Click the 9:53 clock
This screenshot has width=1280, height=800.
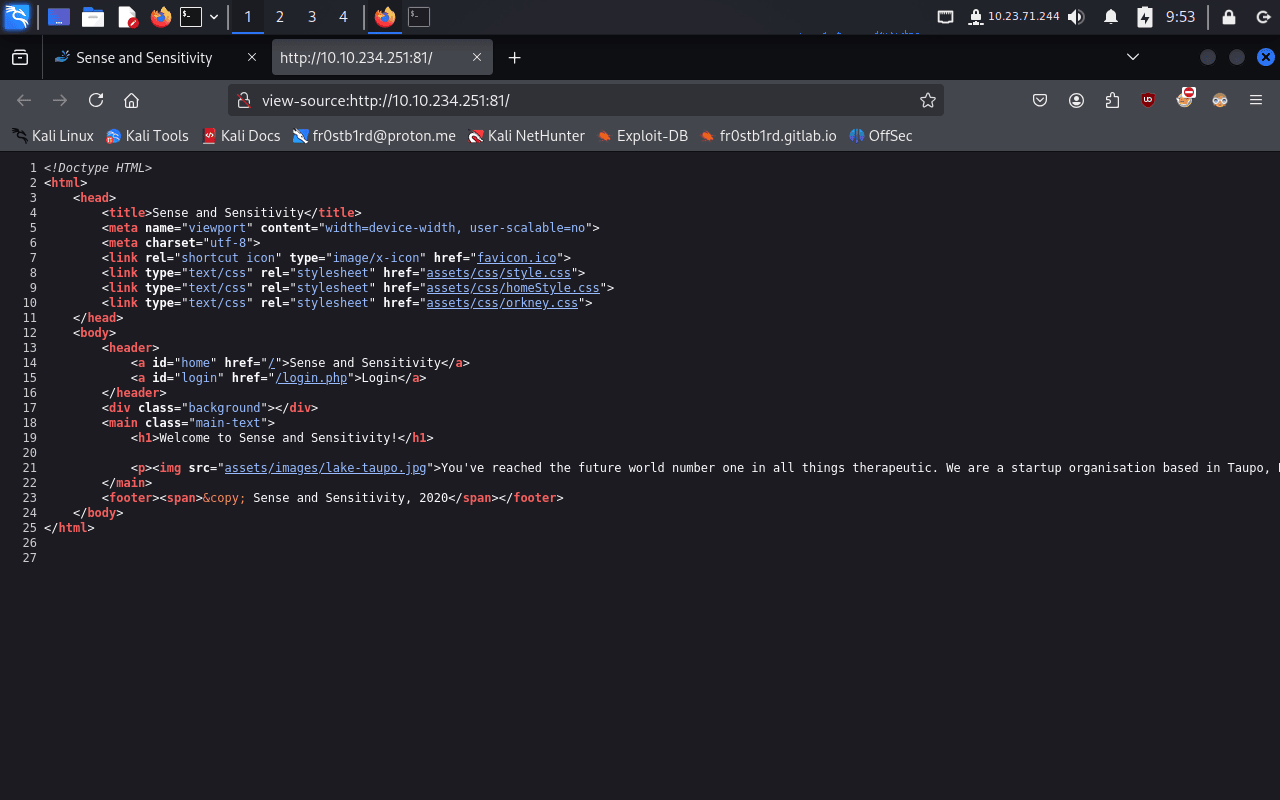pyautogui.click(x=1180, y=17)
